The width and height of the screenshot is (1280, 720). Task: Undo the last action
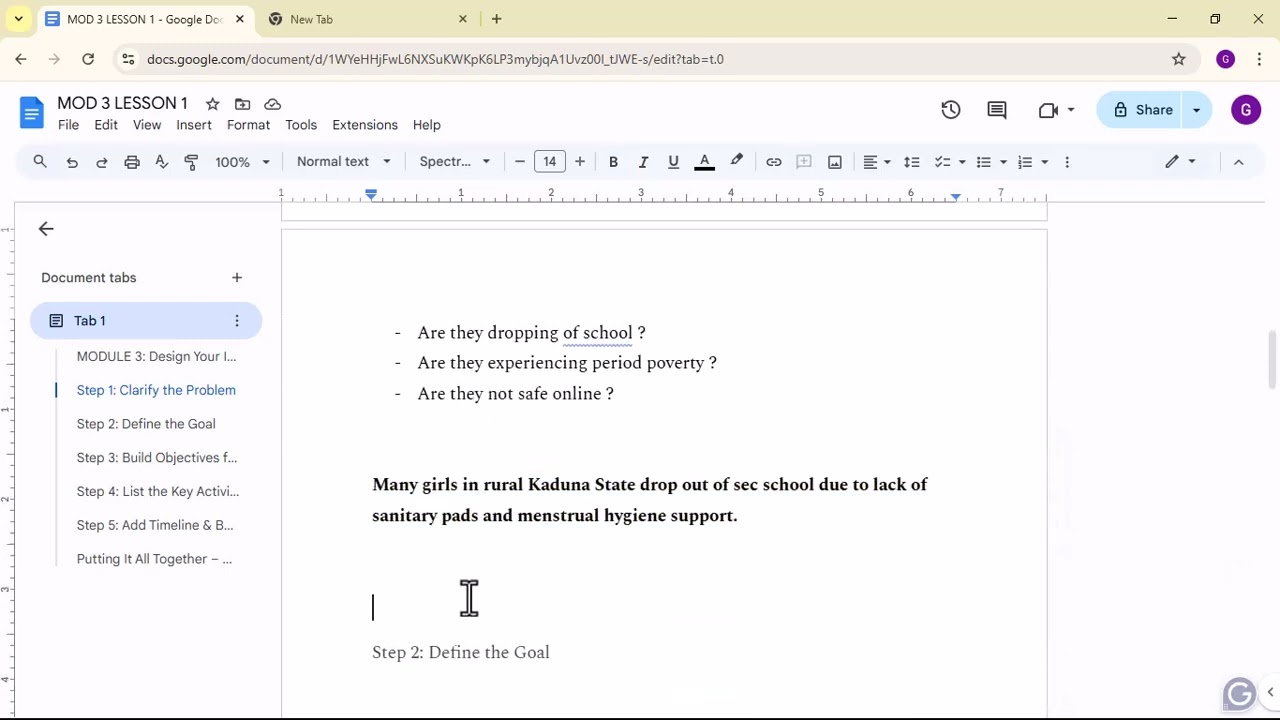[72, 162]
